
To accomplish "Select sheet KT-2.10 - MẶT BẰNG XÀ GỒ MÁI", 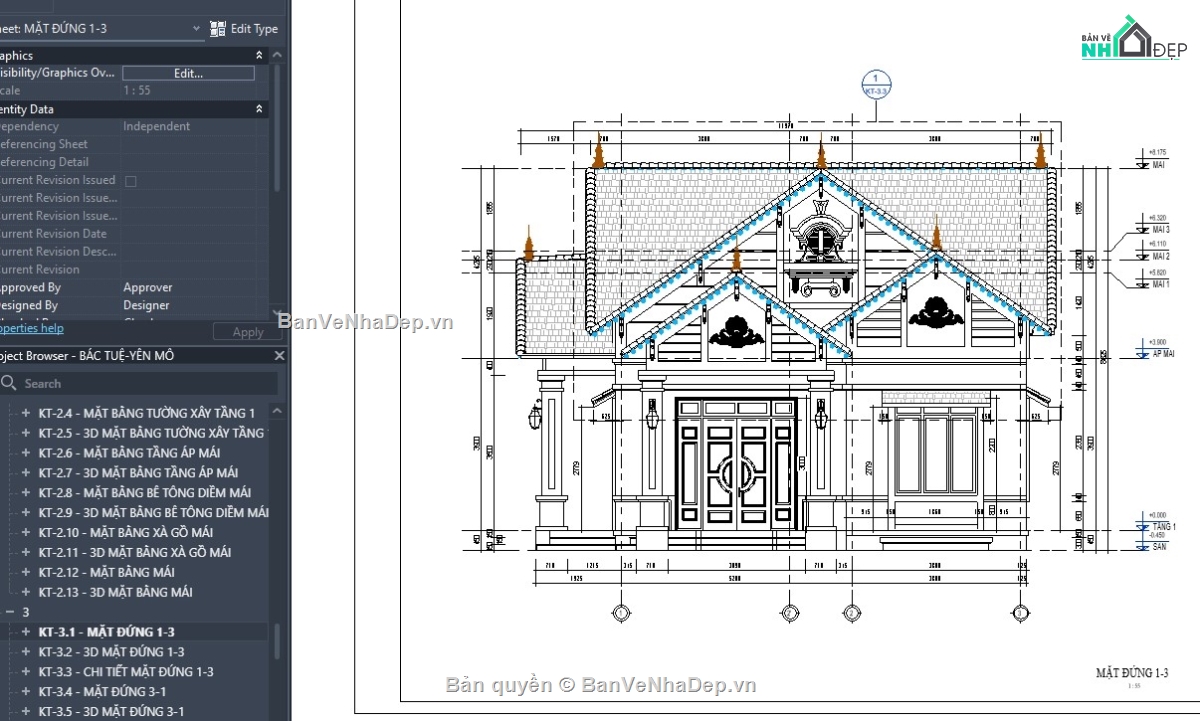I will coord(126,533).
